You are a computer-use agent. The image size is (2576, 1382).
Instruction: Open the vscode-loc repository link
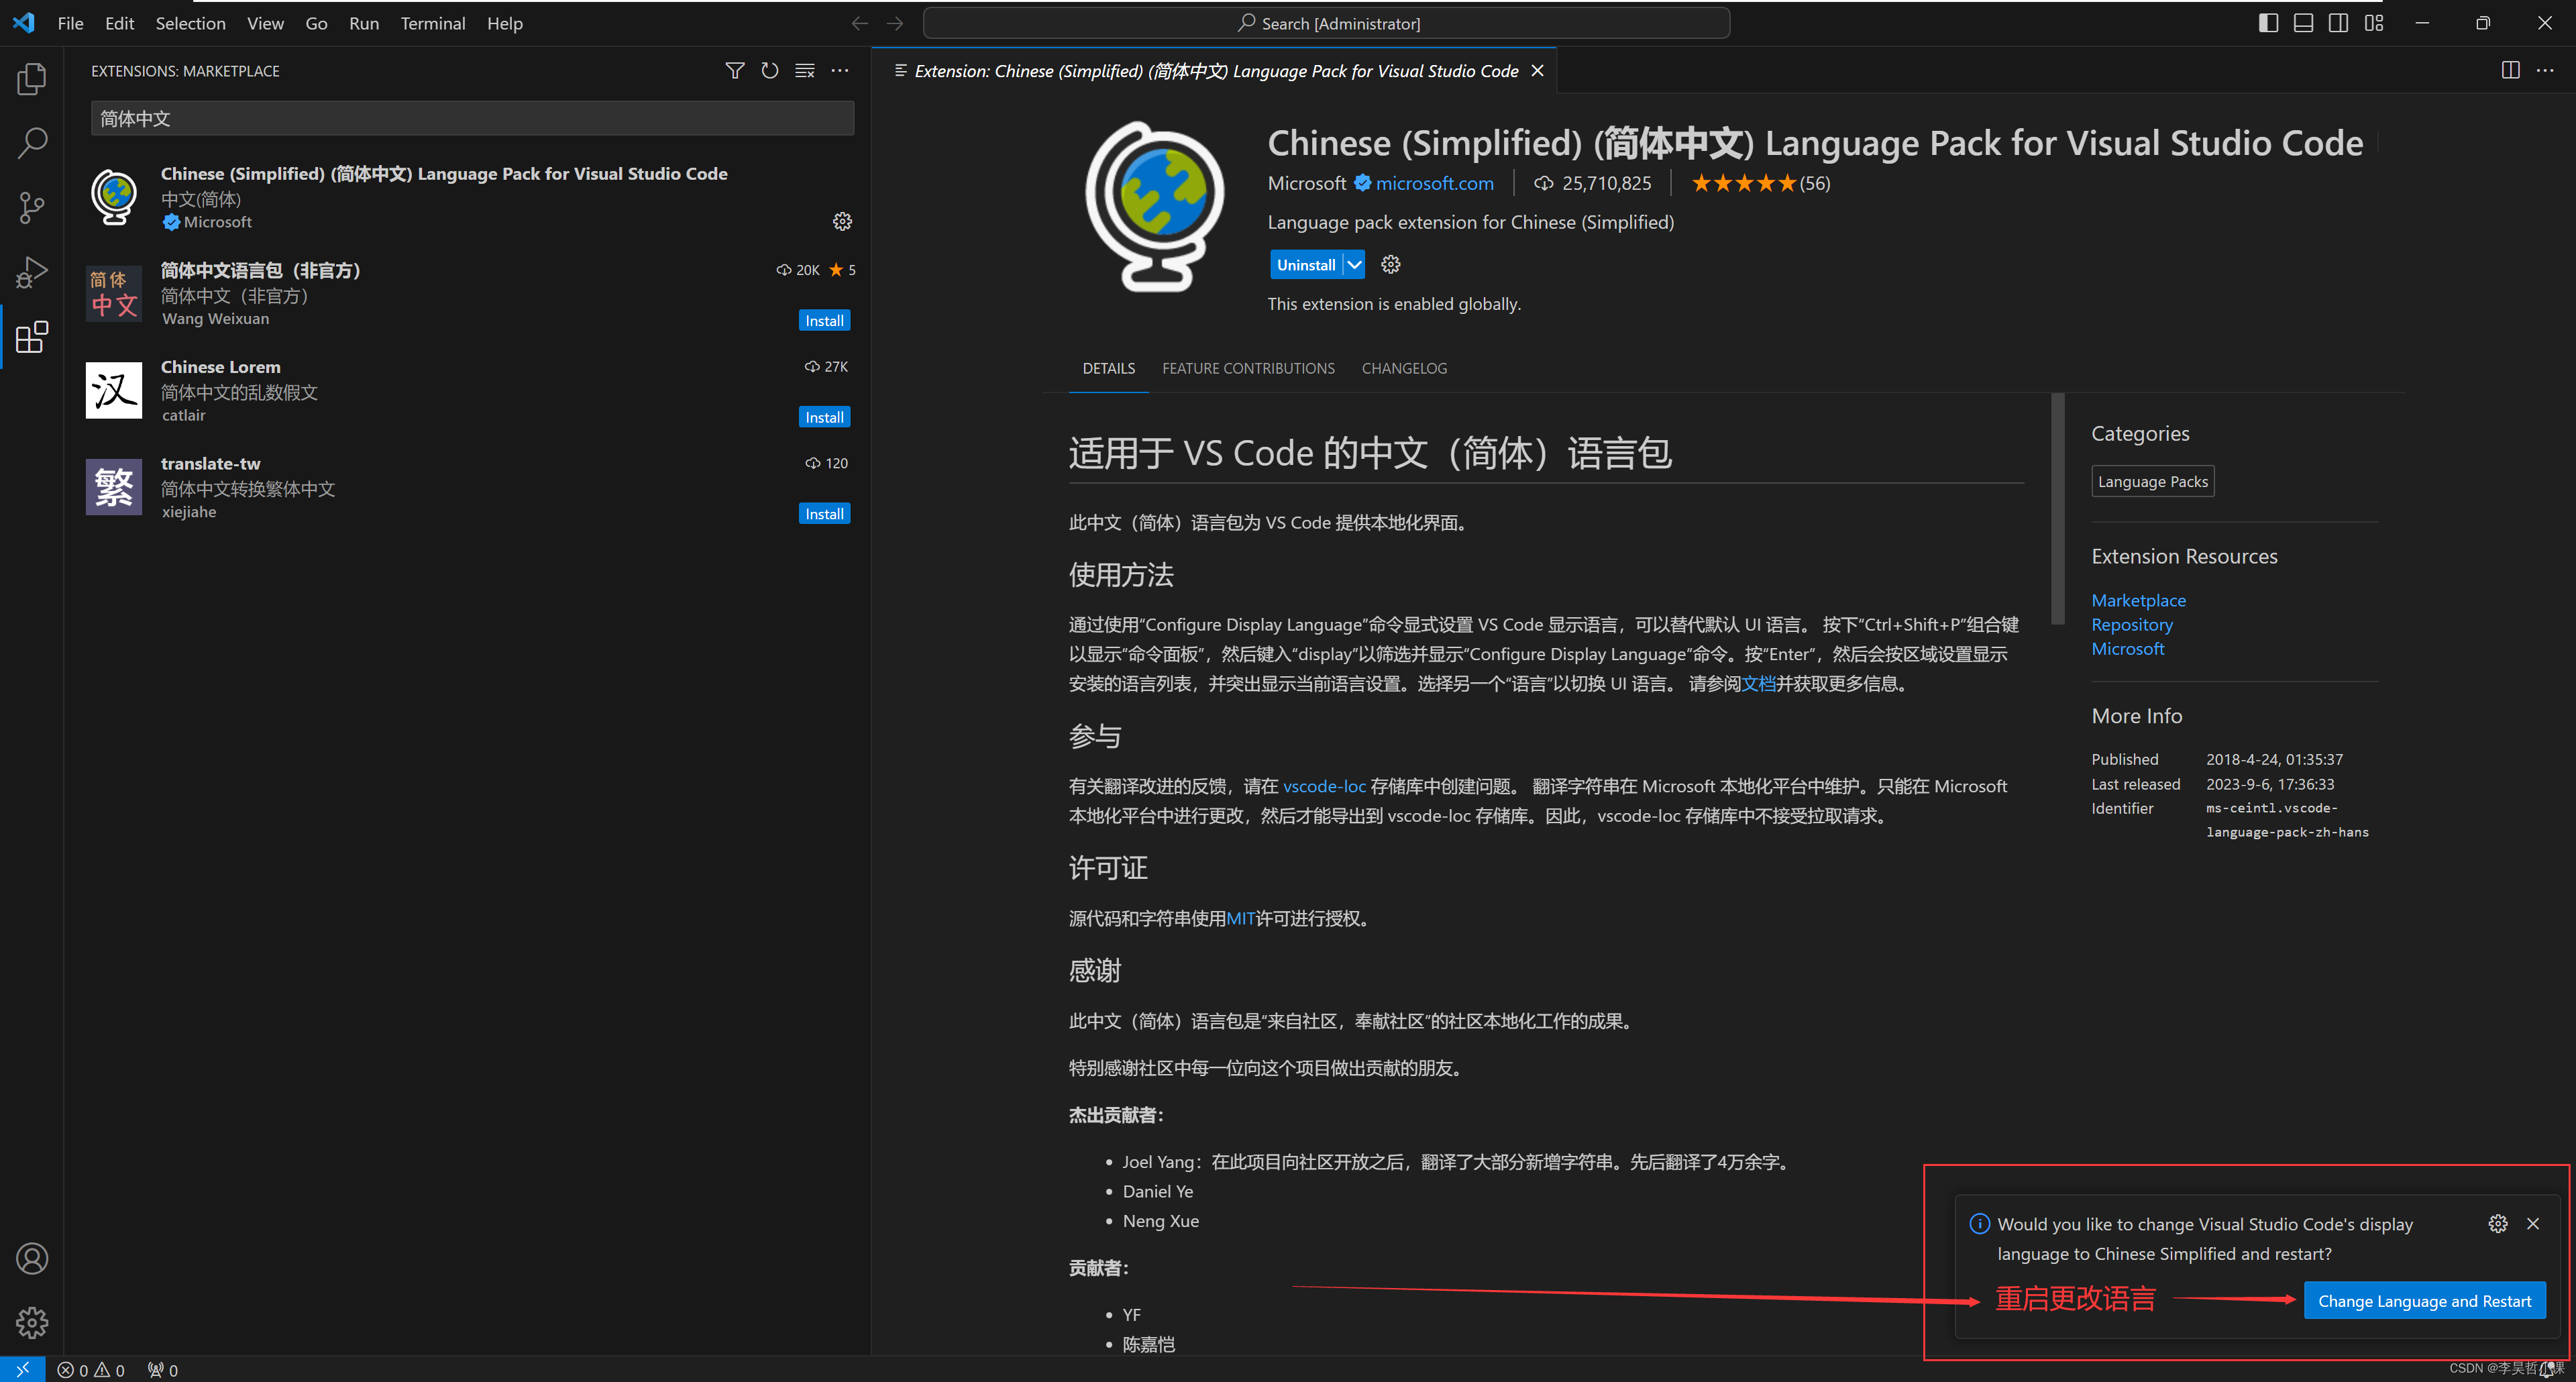click(x=1324, y=786)
